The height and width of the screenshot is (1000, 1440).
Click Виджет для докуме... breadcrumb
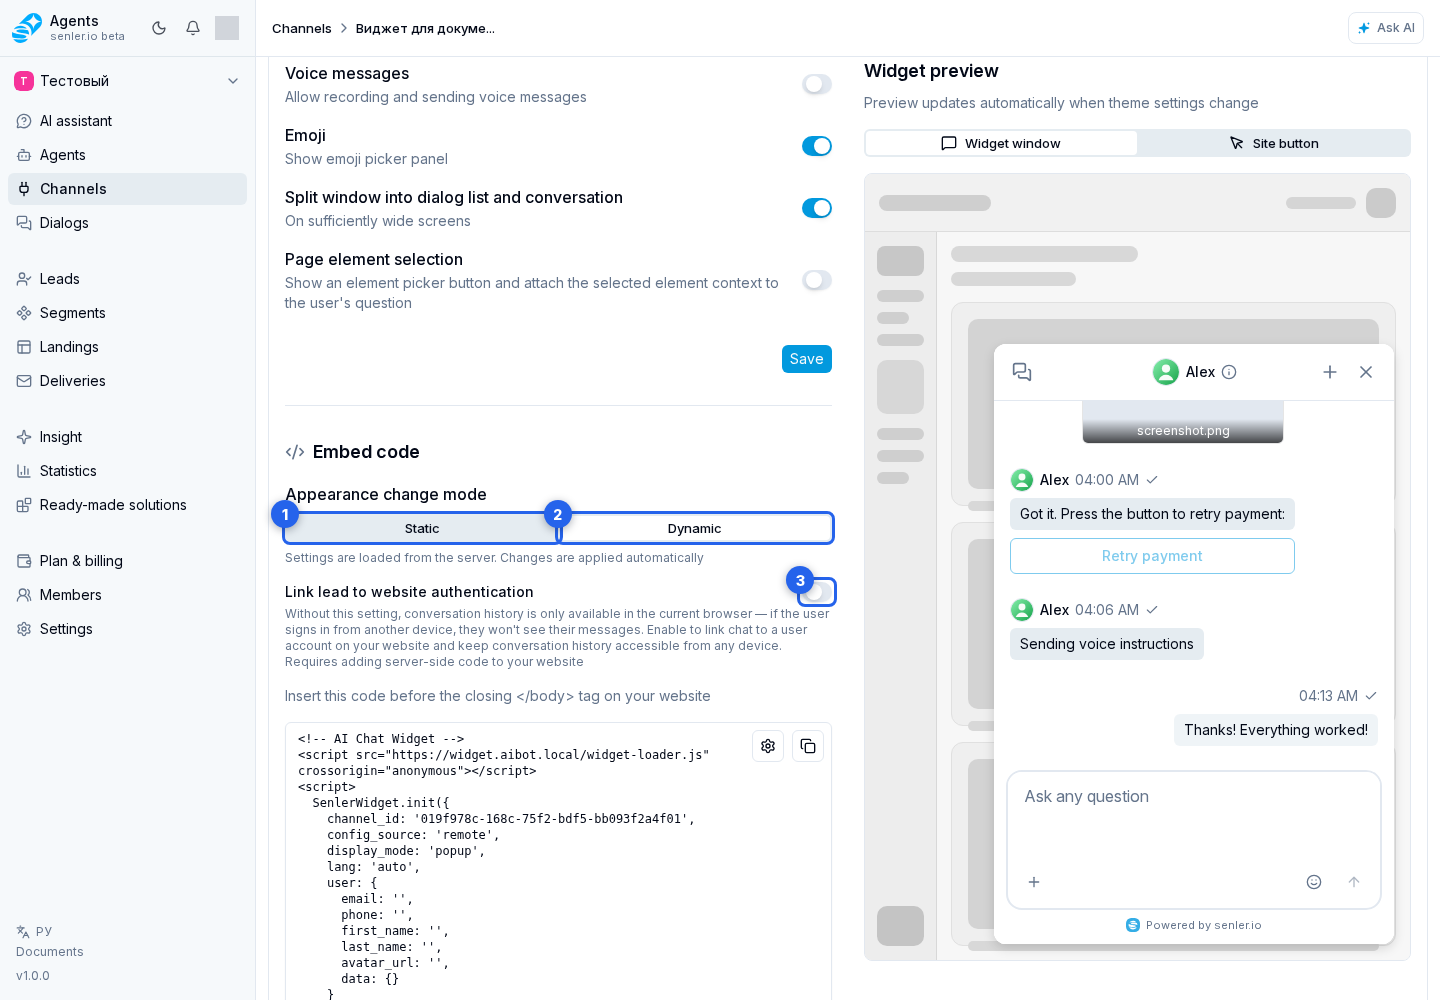coord(425,28)
